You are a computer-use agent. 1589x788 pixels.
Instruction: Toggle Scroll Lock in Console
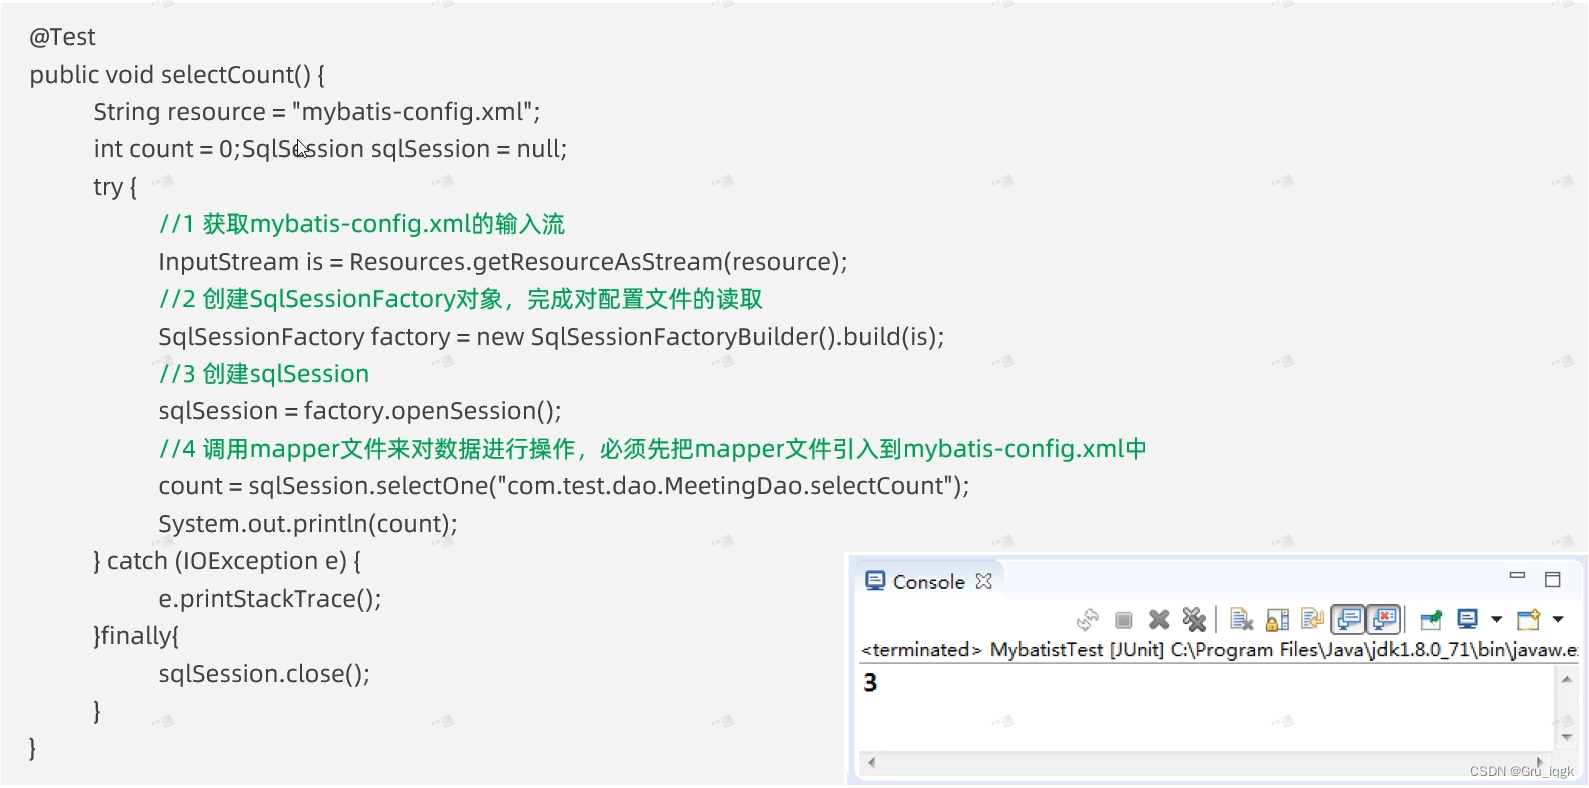tap(1277, 620)
